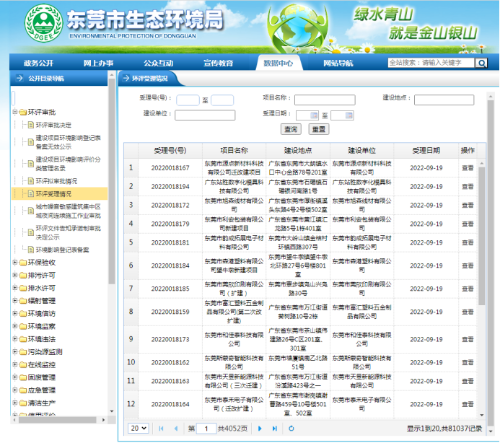Click cell 20220018185 in row 7
500x443 pixels.
170,289
